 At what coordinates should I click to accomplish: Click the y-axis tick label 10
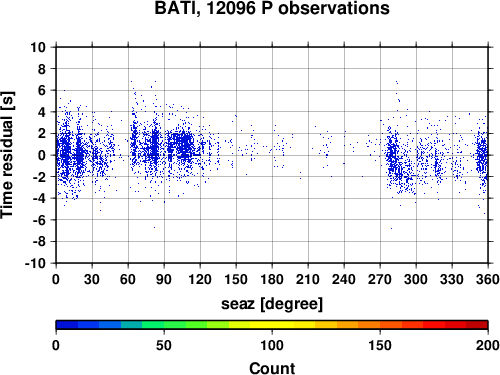tap(38, 47)
